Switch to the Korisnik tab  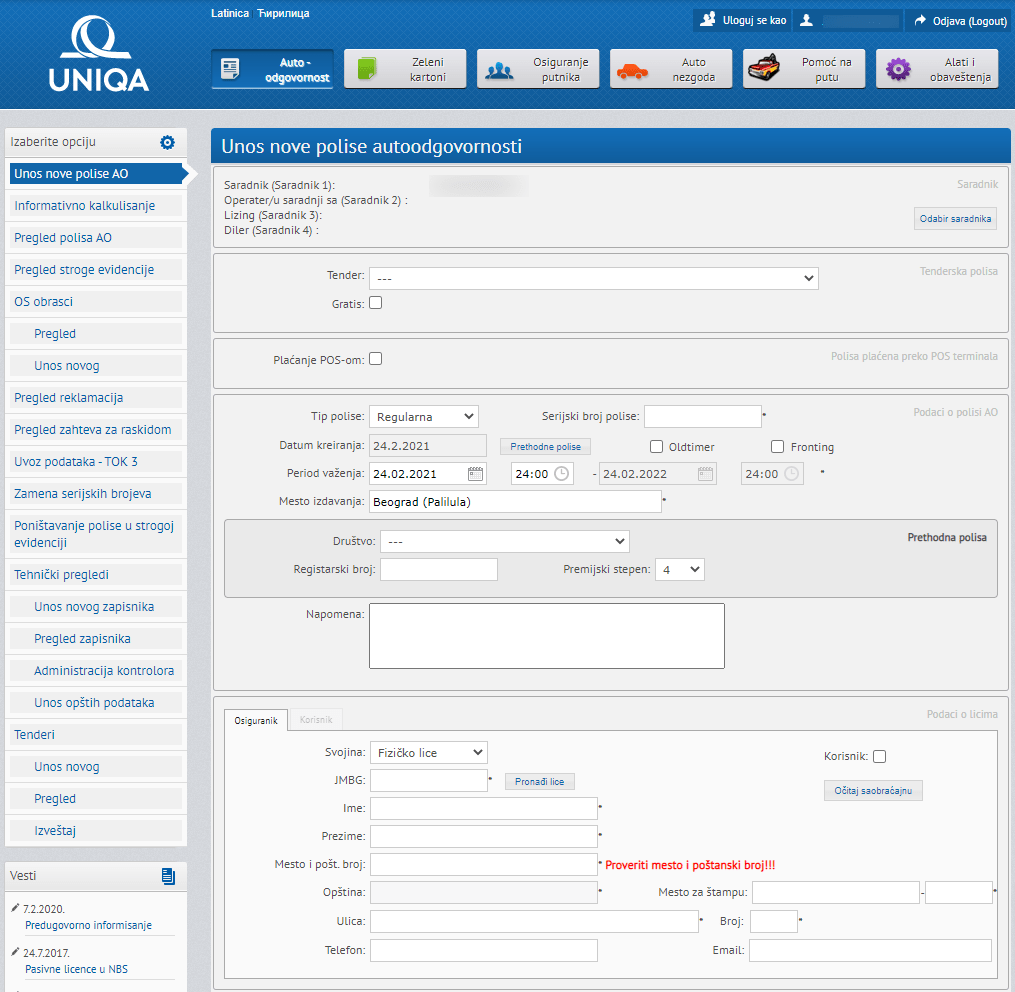click(316, 720)
